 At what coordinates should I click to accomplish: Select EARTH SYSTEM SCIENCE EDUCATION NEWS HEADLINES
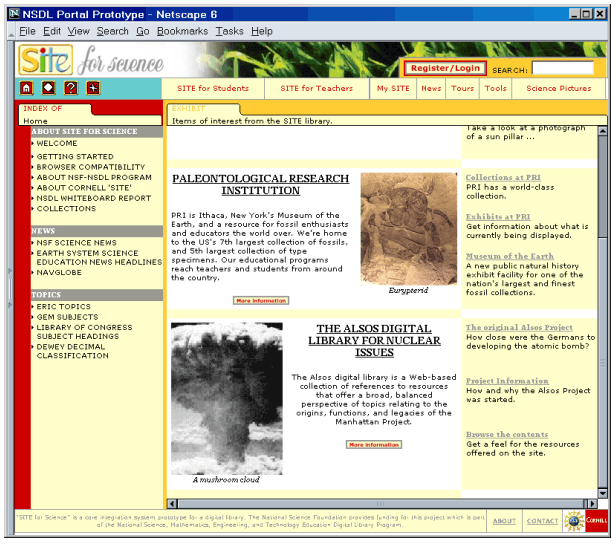[x=99, y=258]
